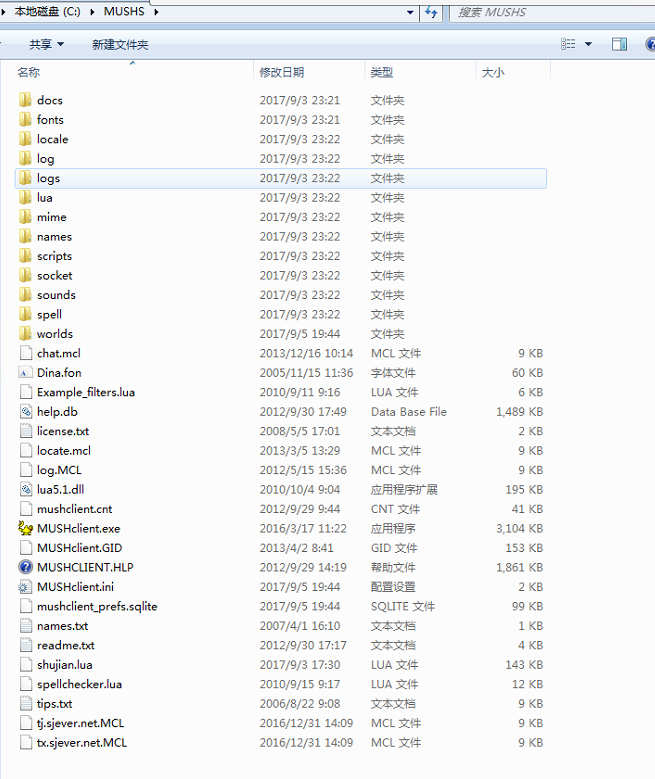
Task: Select the names folder name
Action: coord(54,236)
